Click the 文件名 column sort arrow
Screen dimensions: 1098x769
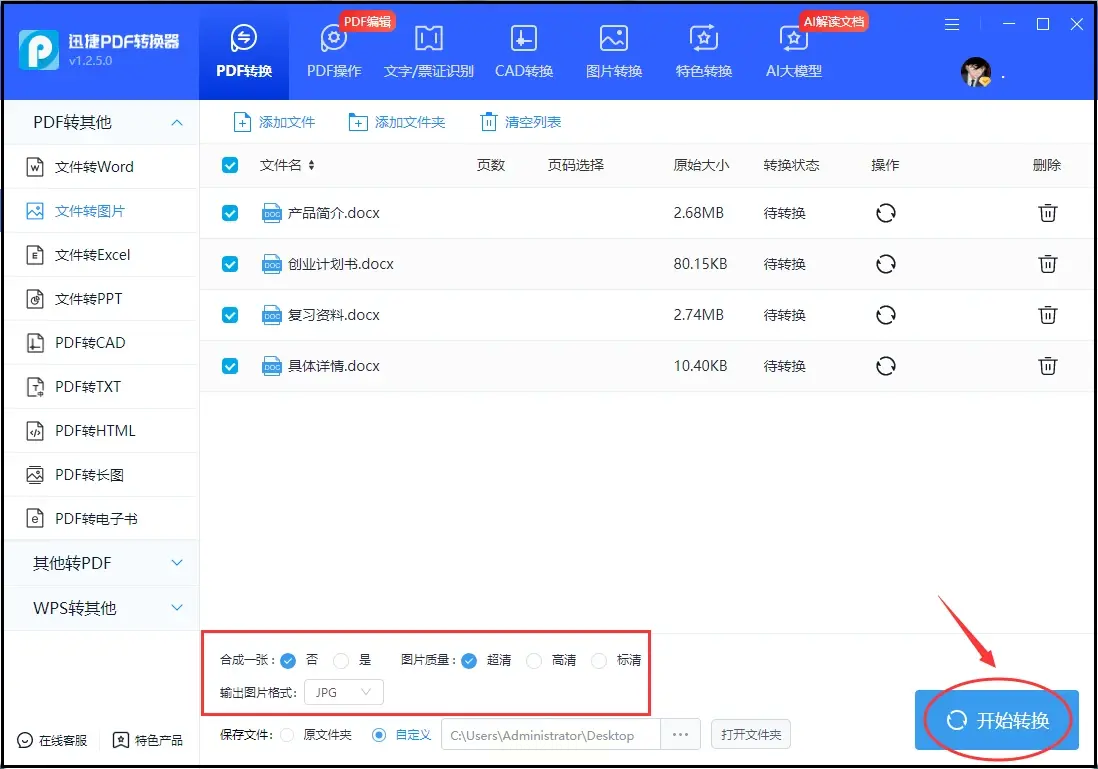[312, 166]
